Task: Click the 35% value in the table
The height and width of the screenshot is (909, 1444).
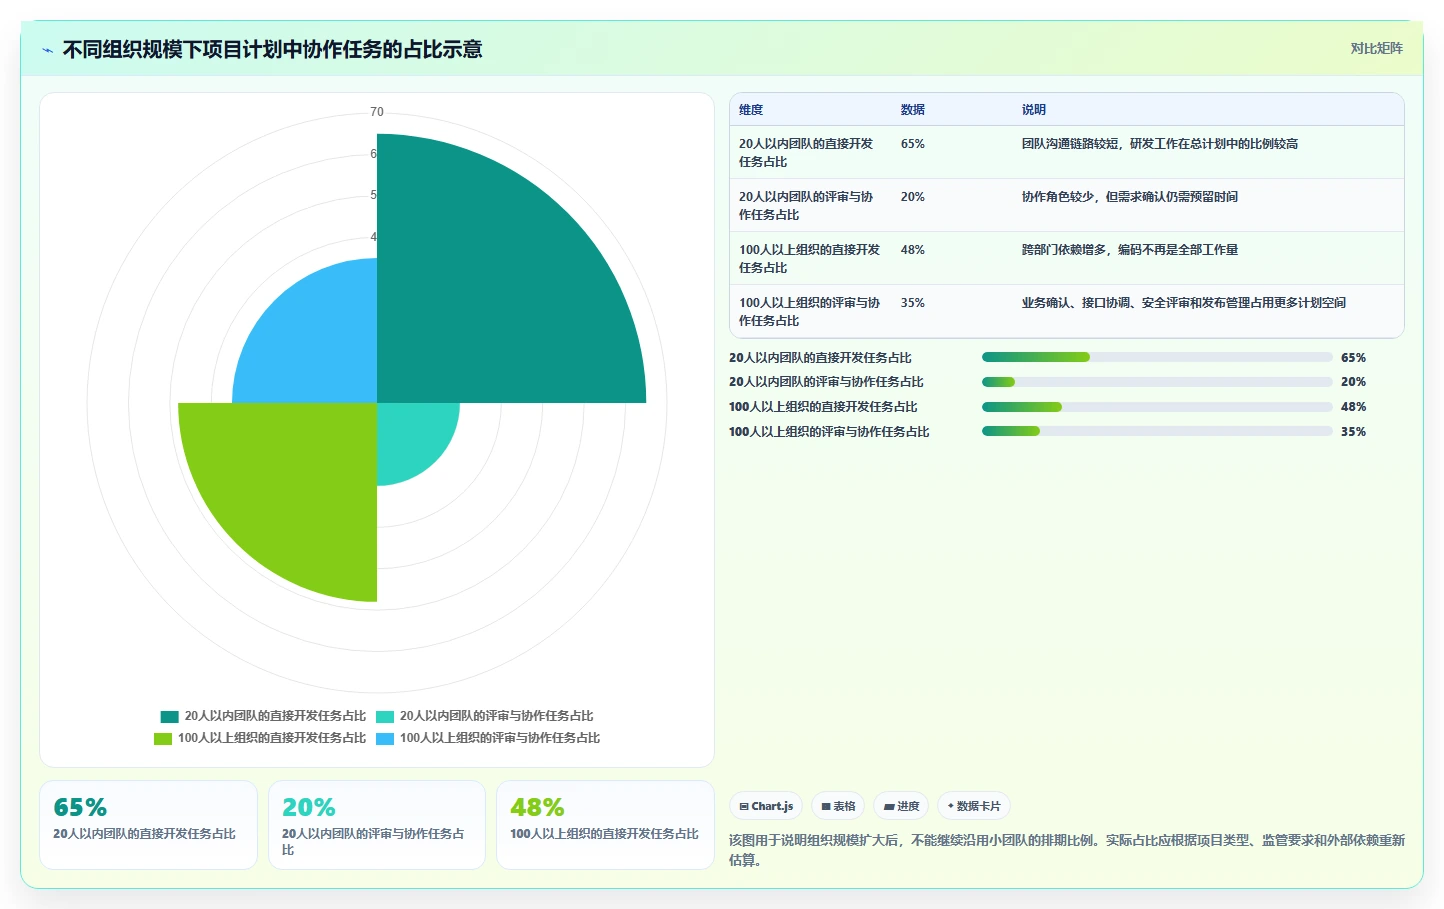Action: point(912,303)
